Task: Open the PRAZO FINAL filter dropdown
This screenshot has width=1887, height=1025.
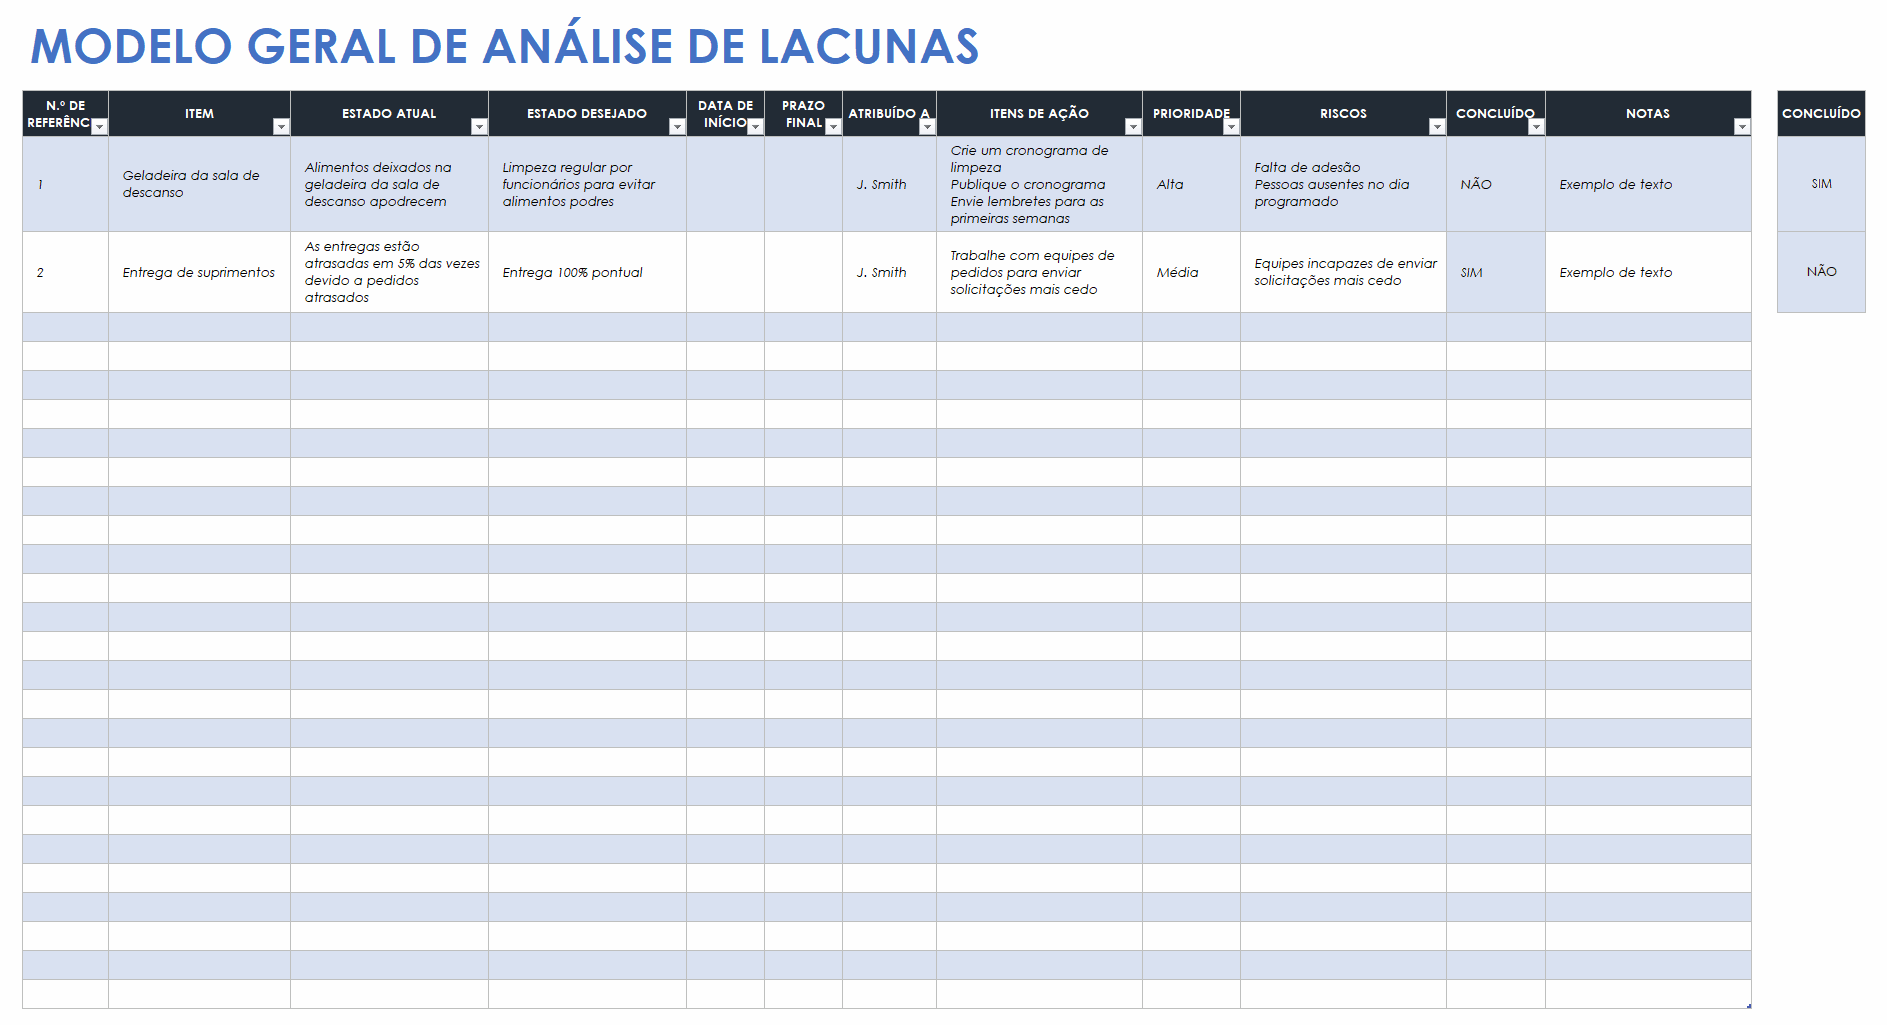Action: 833,127
